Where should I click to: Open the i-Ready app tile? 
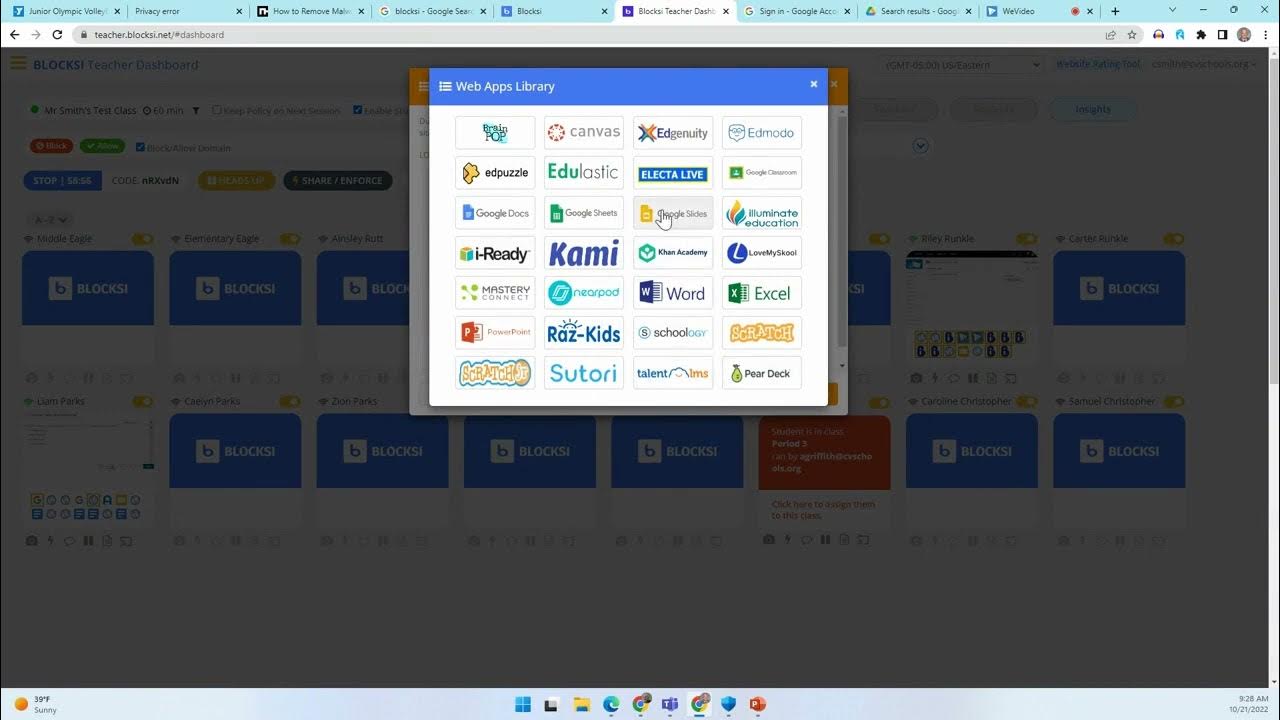pos(495,253)
